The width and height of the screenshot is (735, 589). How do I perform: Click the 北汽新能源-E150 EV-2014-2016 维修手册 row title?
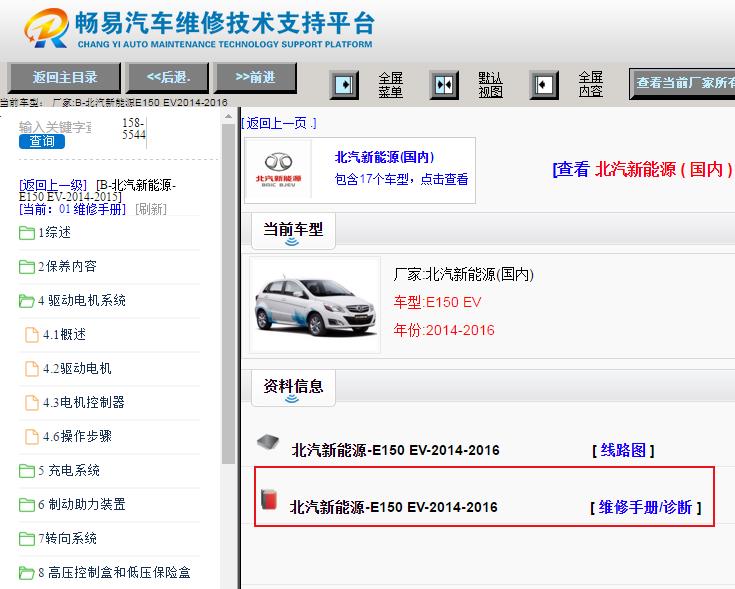[x=394, y=507]
